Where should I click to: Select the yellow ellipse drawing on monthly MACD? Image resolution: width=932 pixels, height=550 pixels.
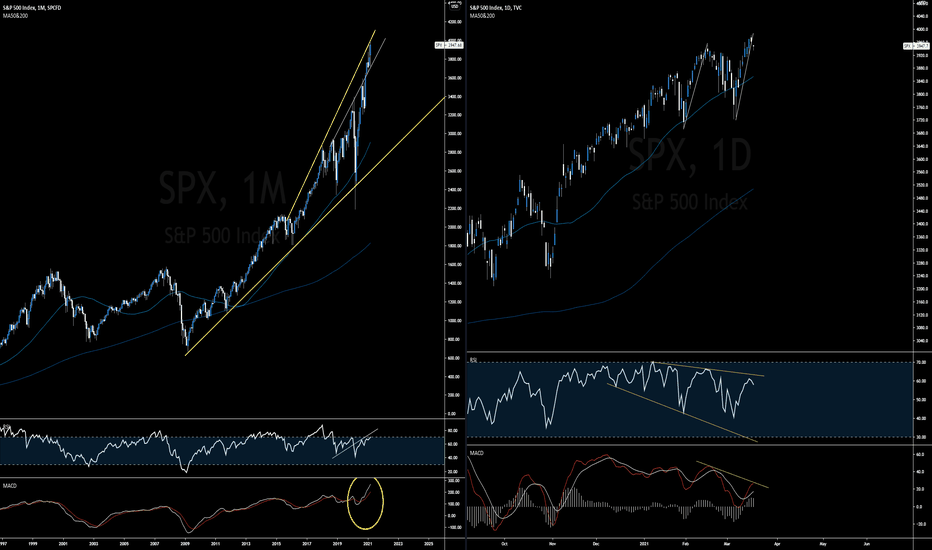click(x=366, y=503)
